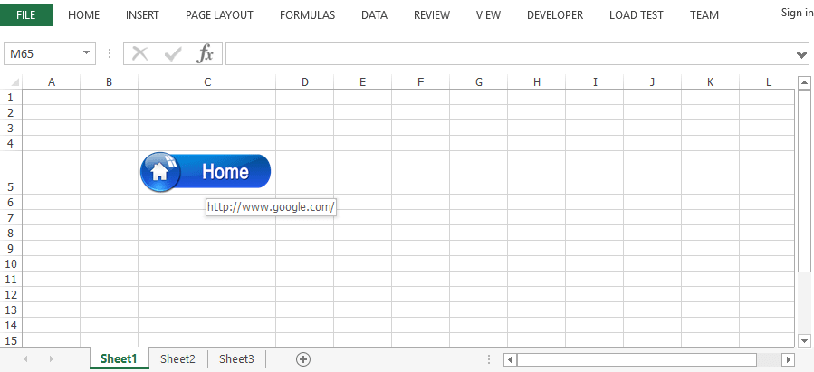
Task: Click the sheet tab bar splitter dots
Action: (x=489, y=359)
